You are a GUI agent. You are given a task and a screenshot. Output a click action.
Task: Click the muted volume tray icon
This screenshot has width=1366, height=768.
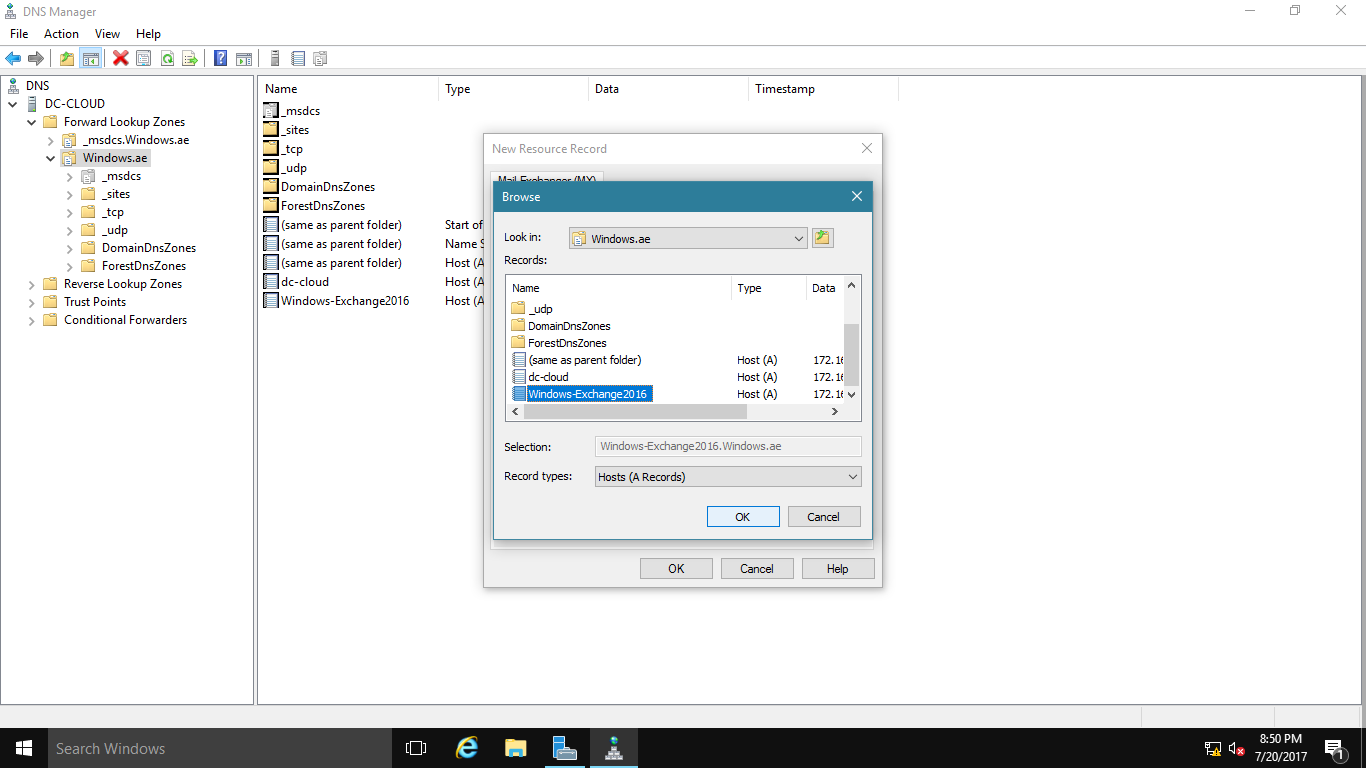pos(1236,748)
